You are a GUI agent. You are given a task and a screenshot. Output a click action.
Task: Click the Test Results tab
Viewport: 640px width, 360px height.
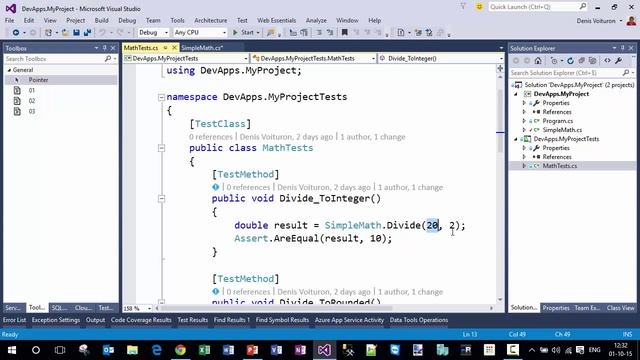point(192,320)
